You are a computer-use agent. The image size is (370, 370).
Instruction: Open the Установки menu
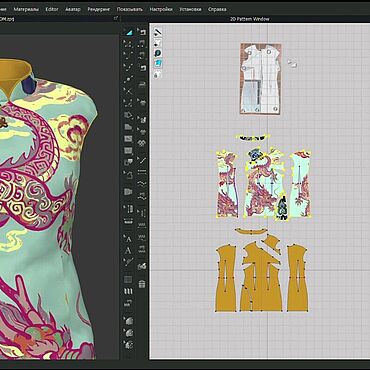coord(190,9)
